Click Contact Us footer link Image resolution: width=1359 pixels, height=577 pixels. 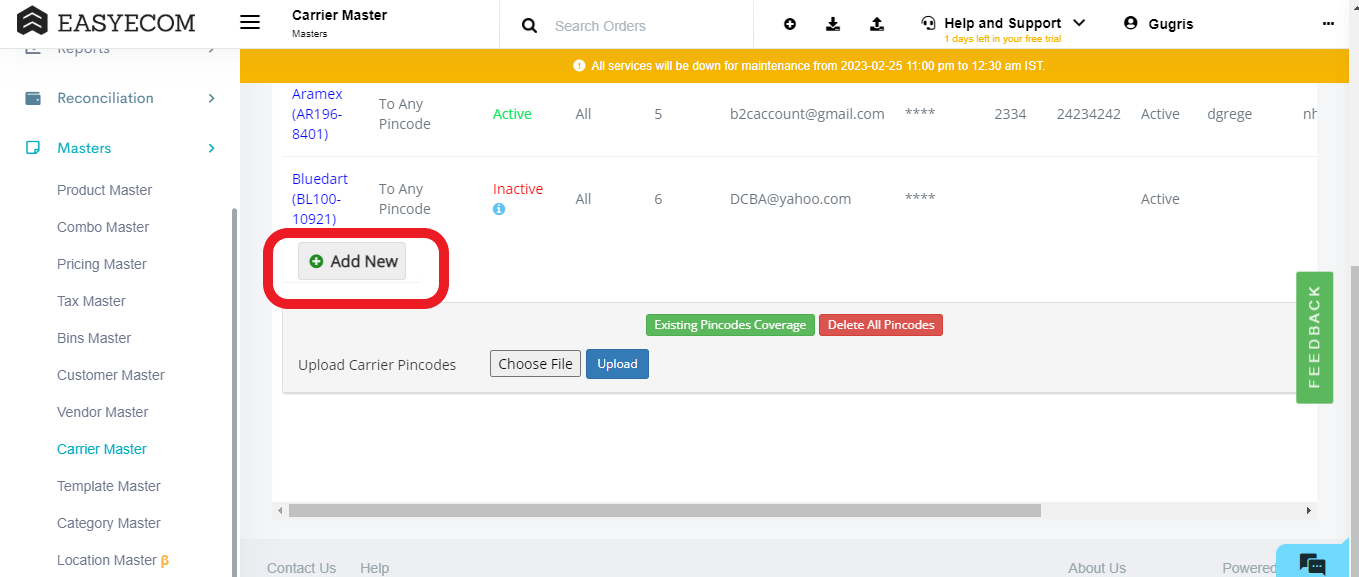(x=301, y=568)
